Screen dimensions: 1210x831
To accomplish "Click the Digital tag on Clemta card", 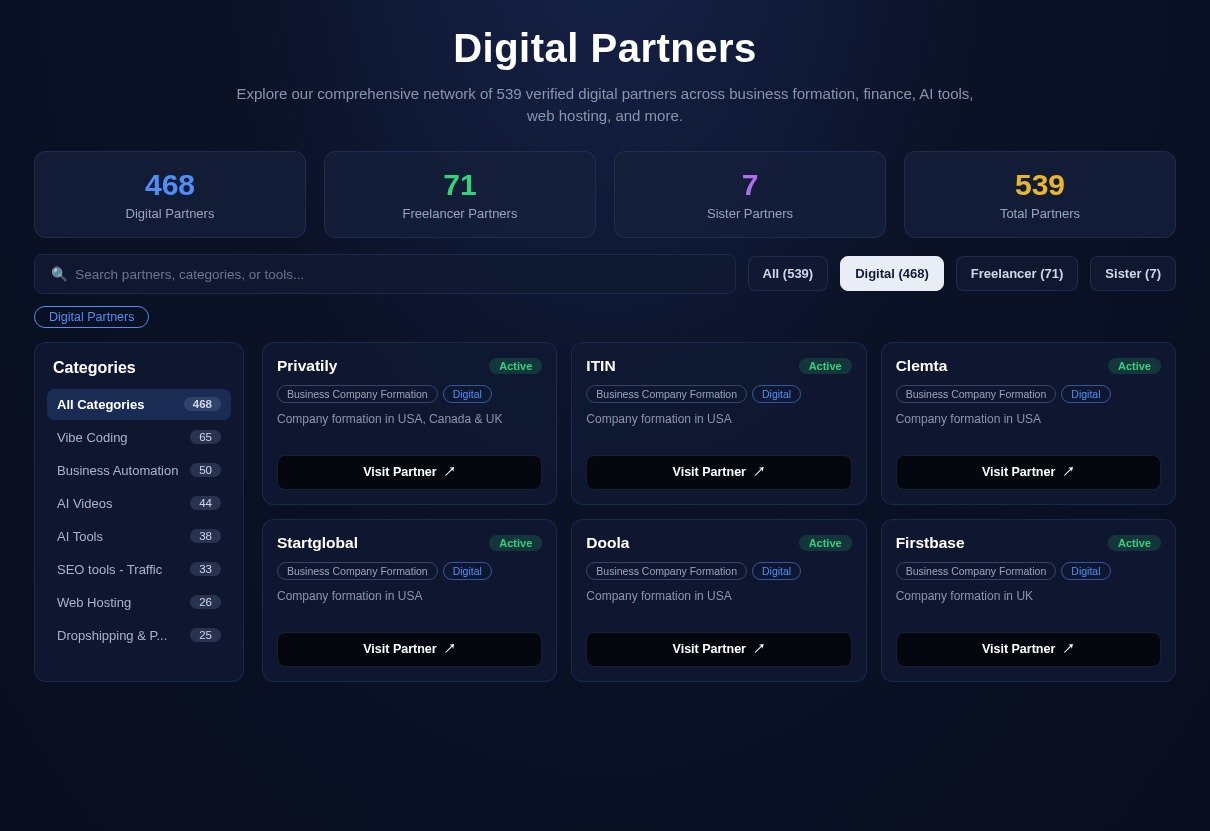I will [x=1086, y=394].
